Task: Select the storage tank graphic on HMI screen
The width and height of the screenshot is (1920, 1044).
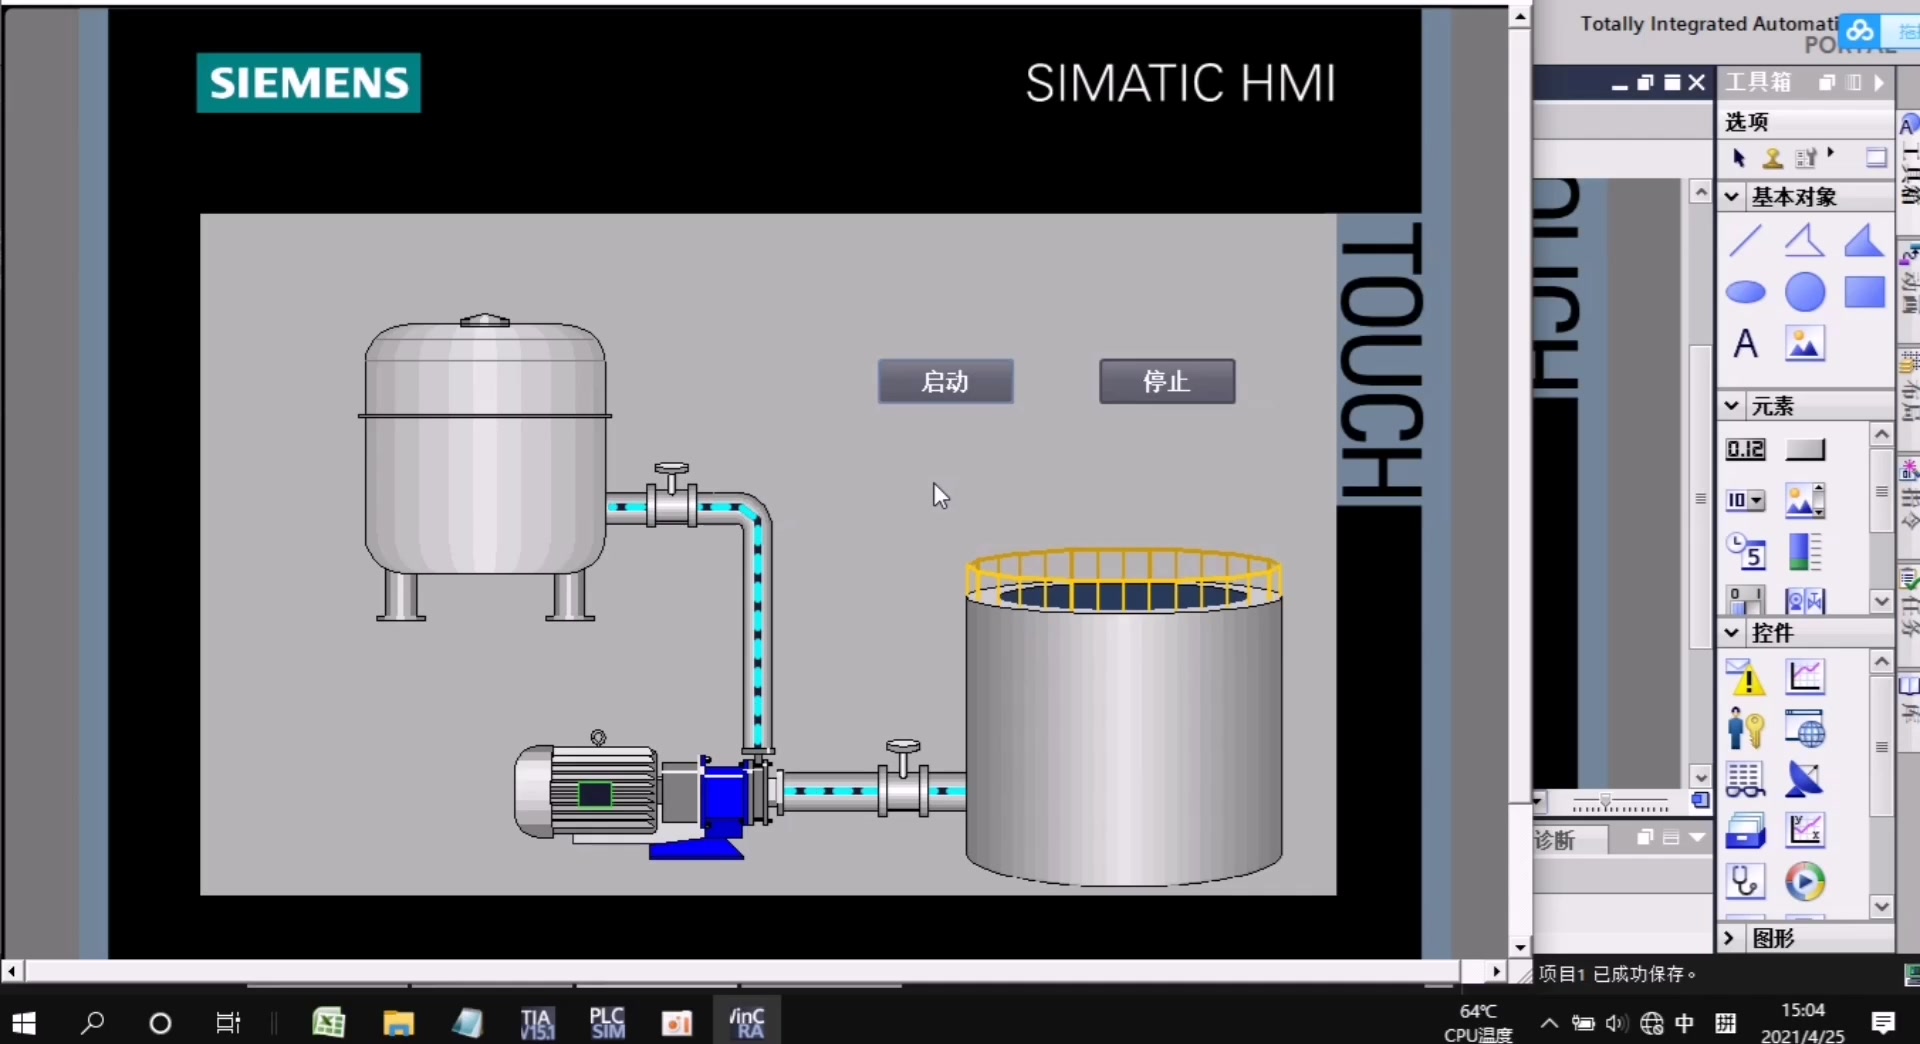Action: 485,467
